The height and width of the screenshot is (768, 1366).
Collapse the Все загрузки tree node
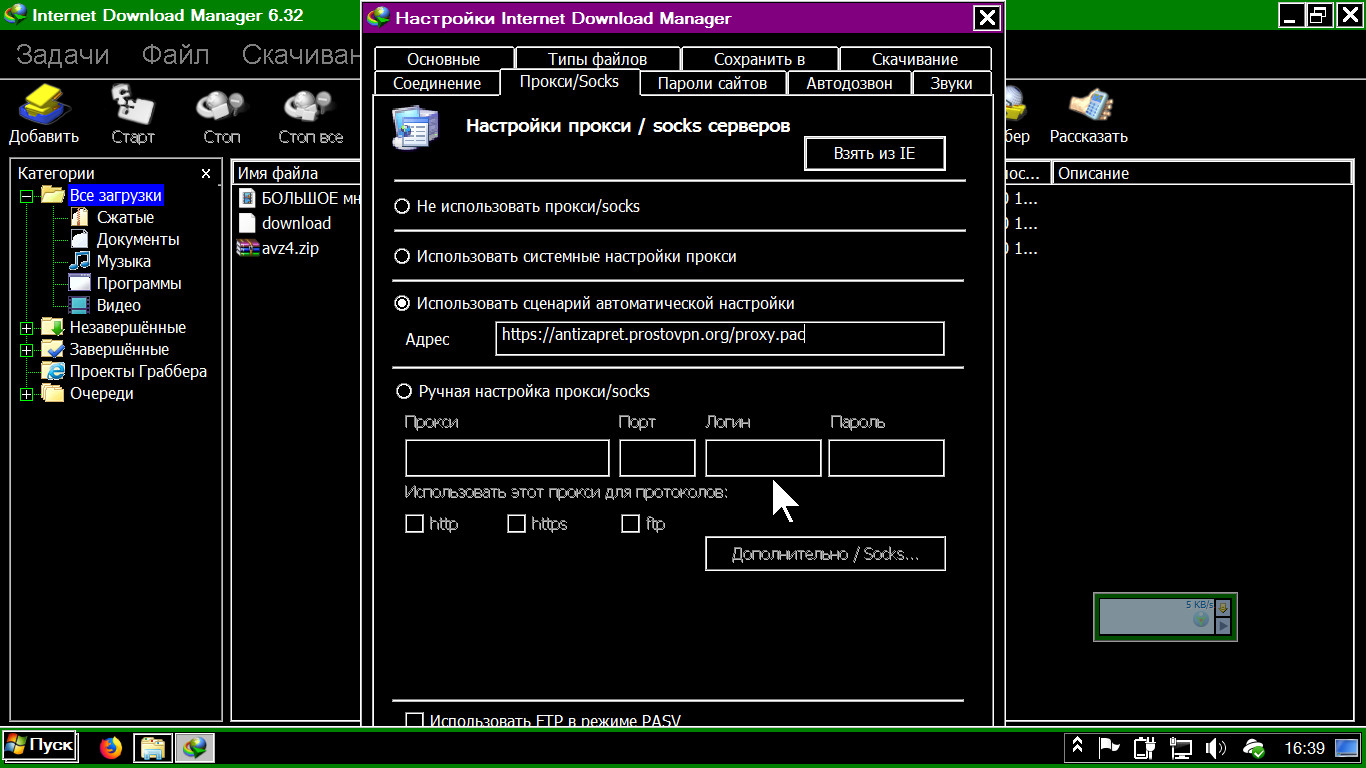pyautogui.click(x=26, y=196)
